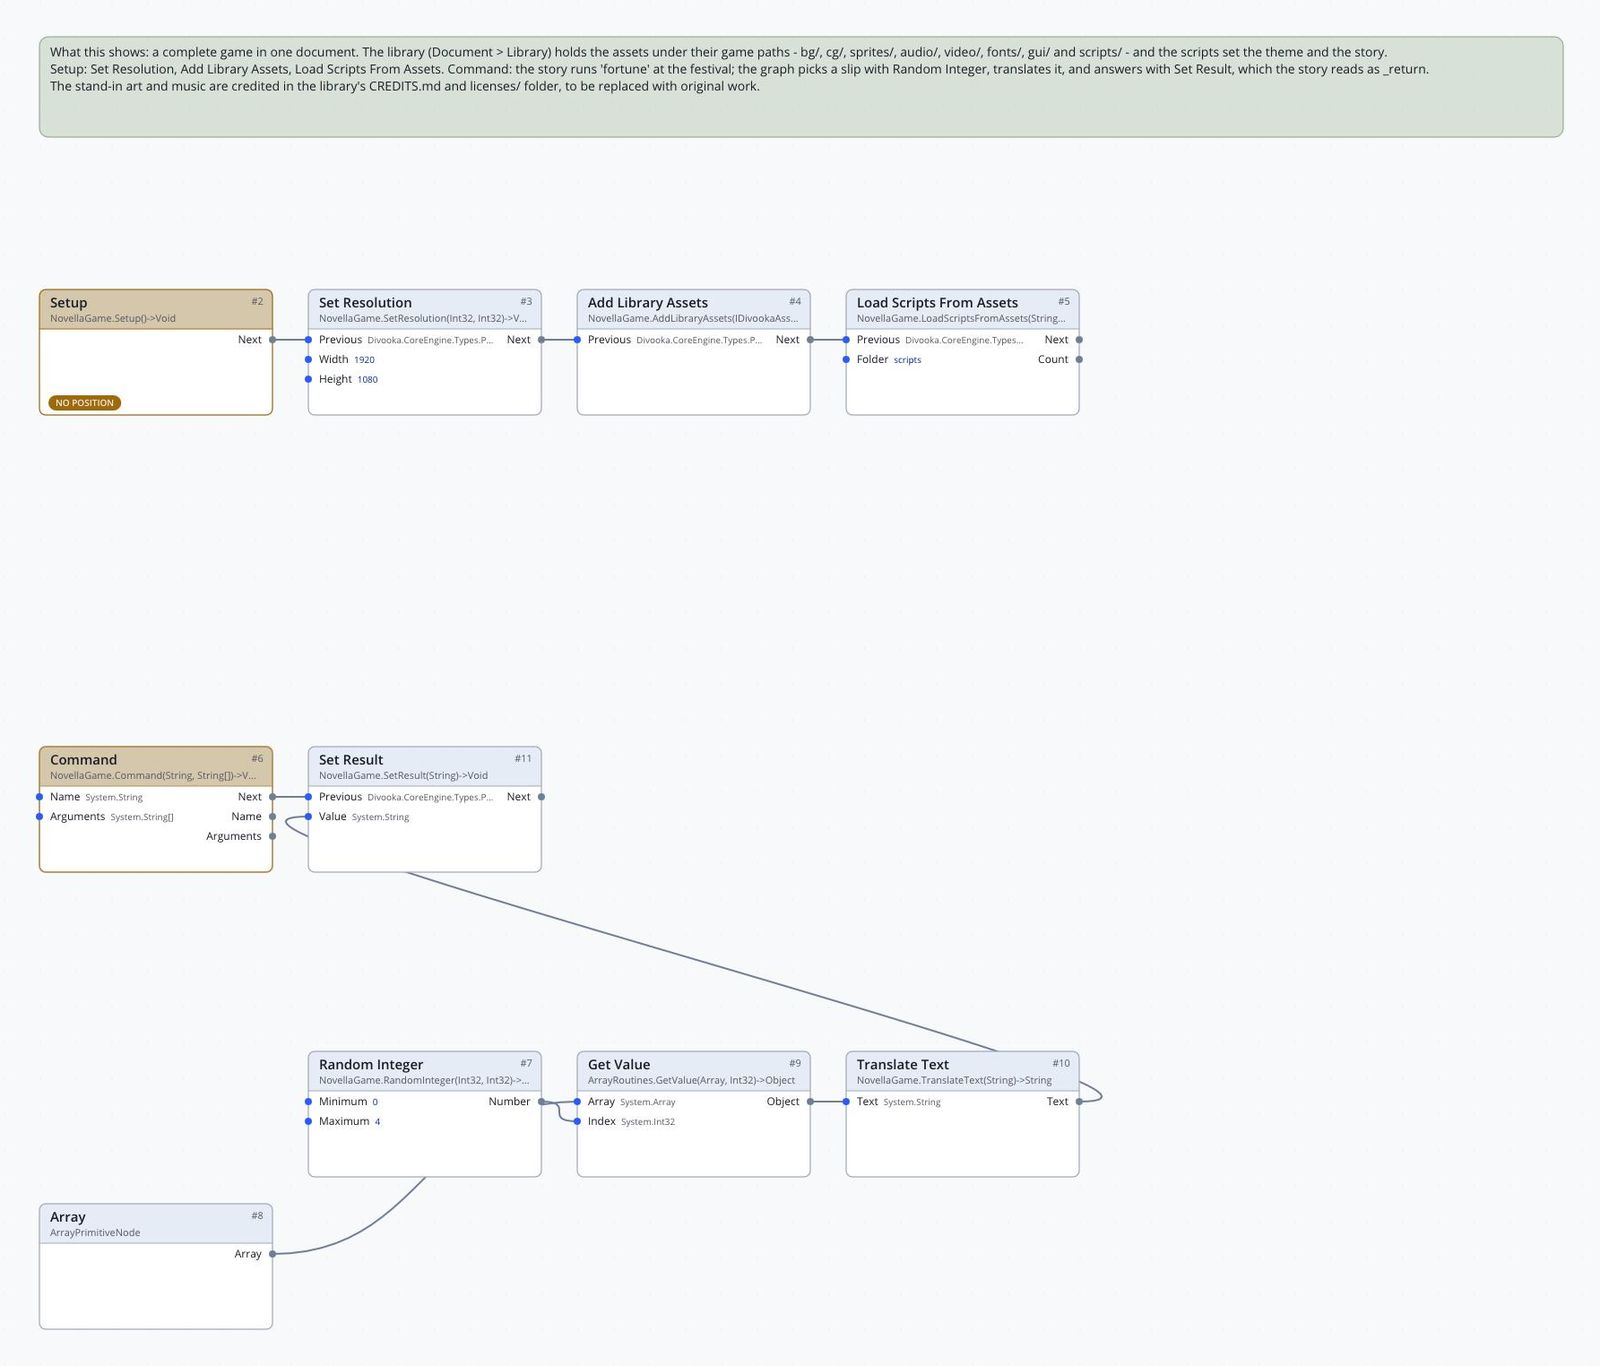
Task: Click the Maximum value 4
Action: click(x=377, y=1122)
